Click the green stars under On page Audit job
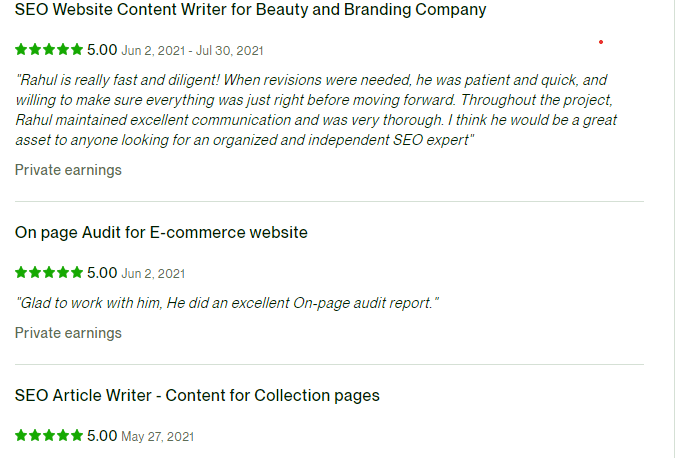Image resolution: width=688 pixels, height=458 pixels. pyautogui.click(x=49, y=272)
